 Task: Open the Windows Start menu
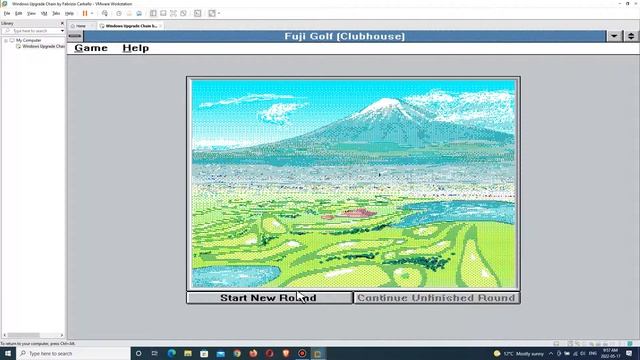[8, 353]
